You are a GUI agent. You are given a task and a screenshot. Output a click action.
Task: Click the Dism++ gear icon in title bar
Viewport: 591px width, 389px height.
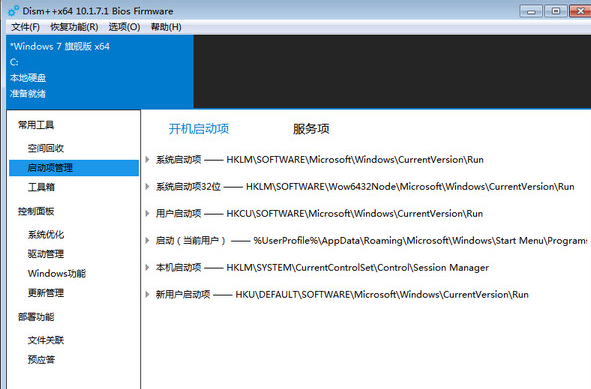click(13, 11)
